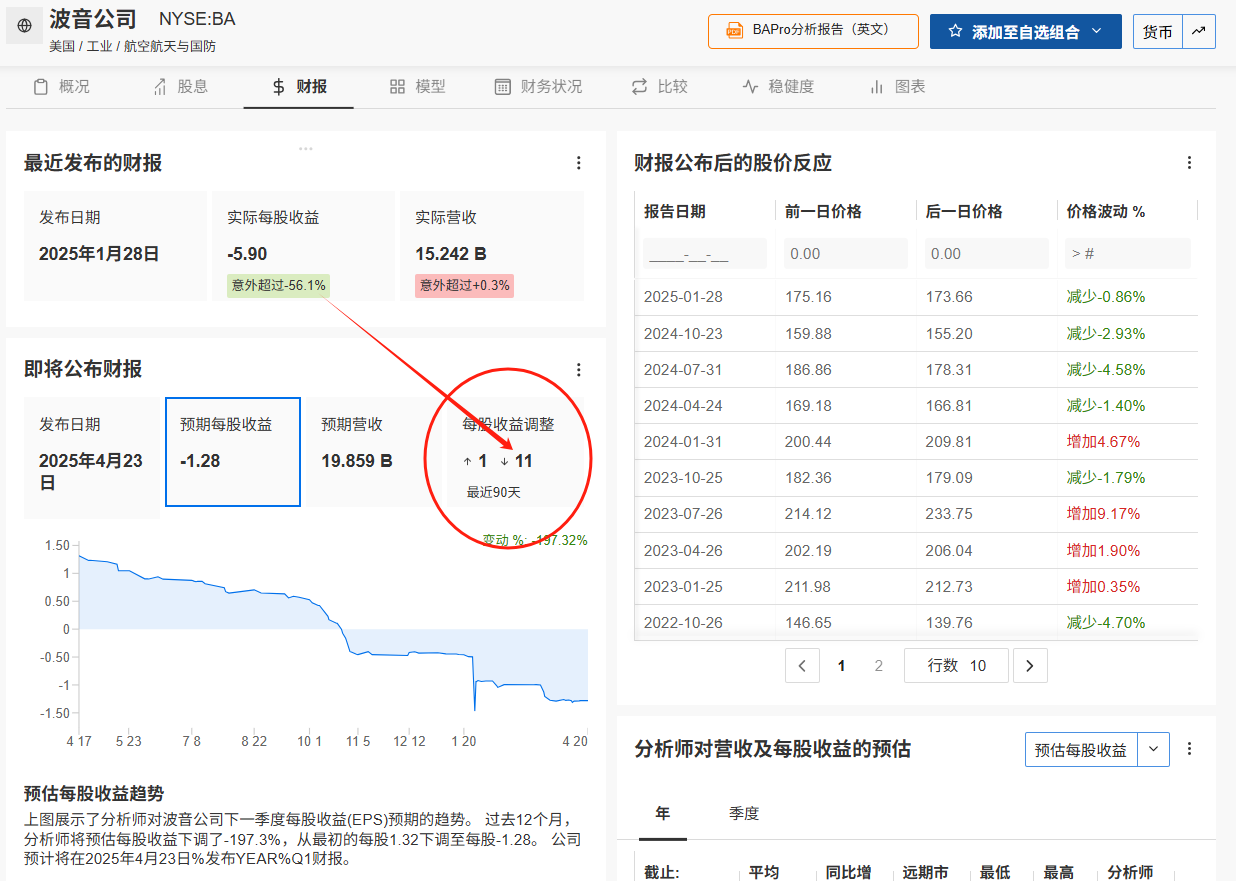The height and width of the screenshot is (881, 1236).
Task: Click the 减少-4.70% price change cell
Action: coord(1106,622)
